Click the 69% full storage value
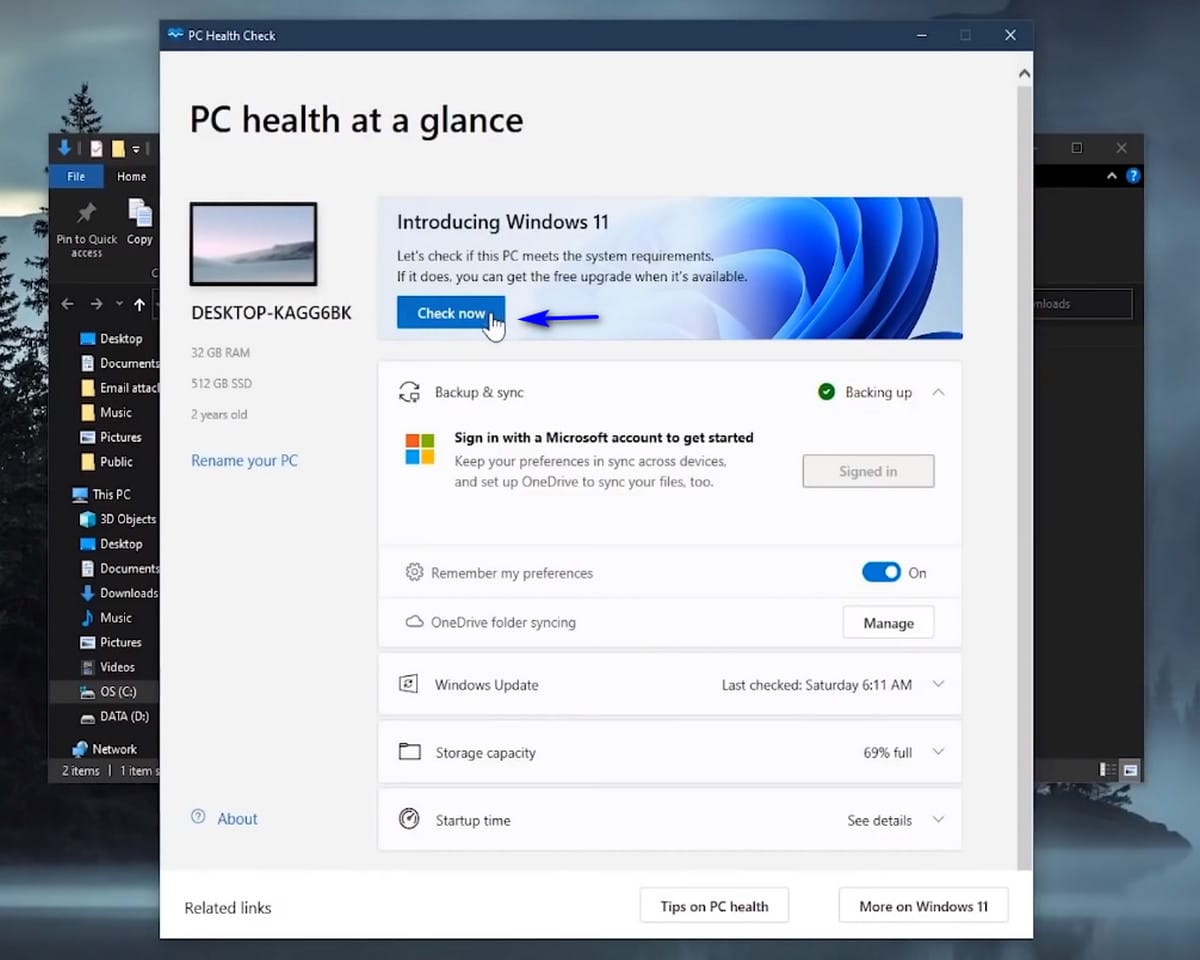The width and height of the screenshot is (1200, 960). 888,752
